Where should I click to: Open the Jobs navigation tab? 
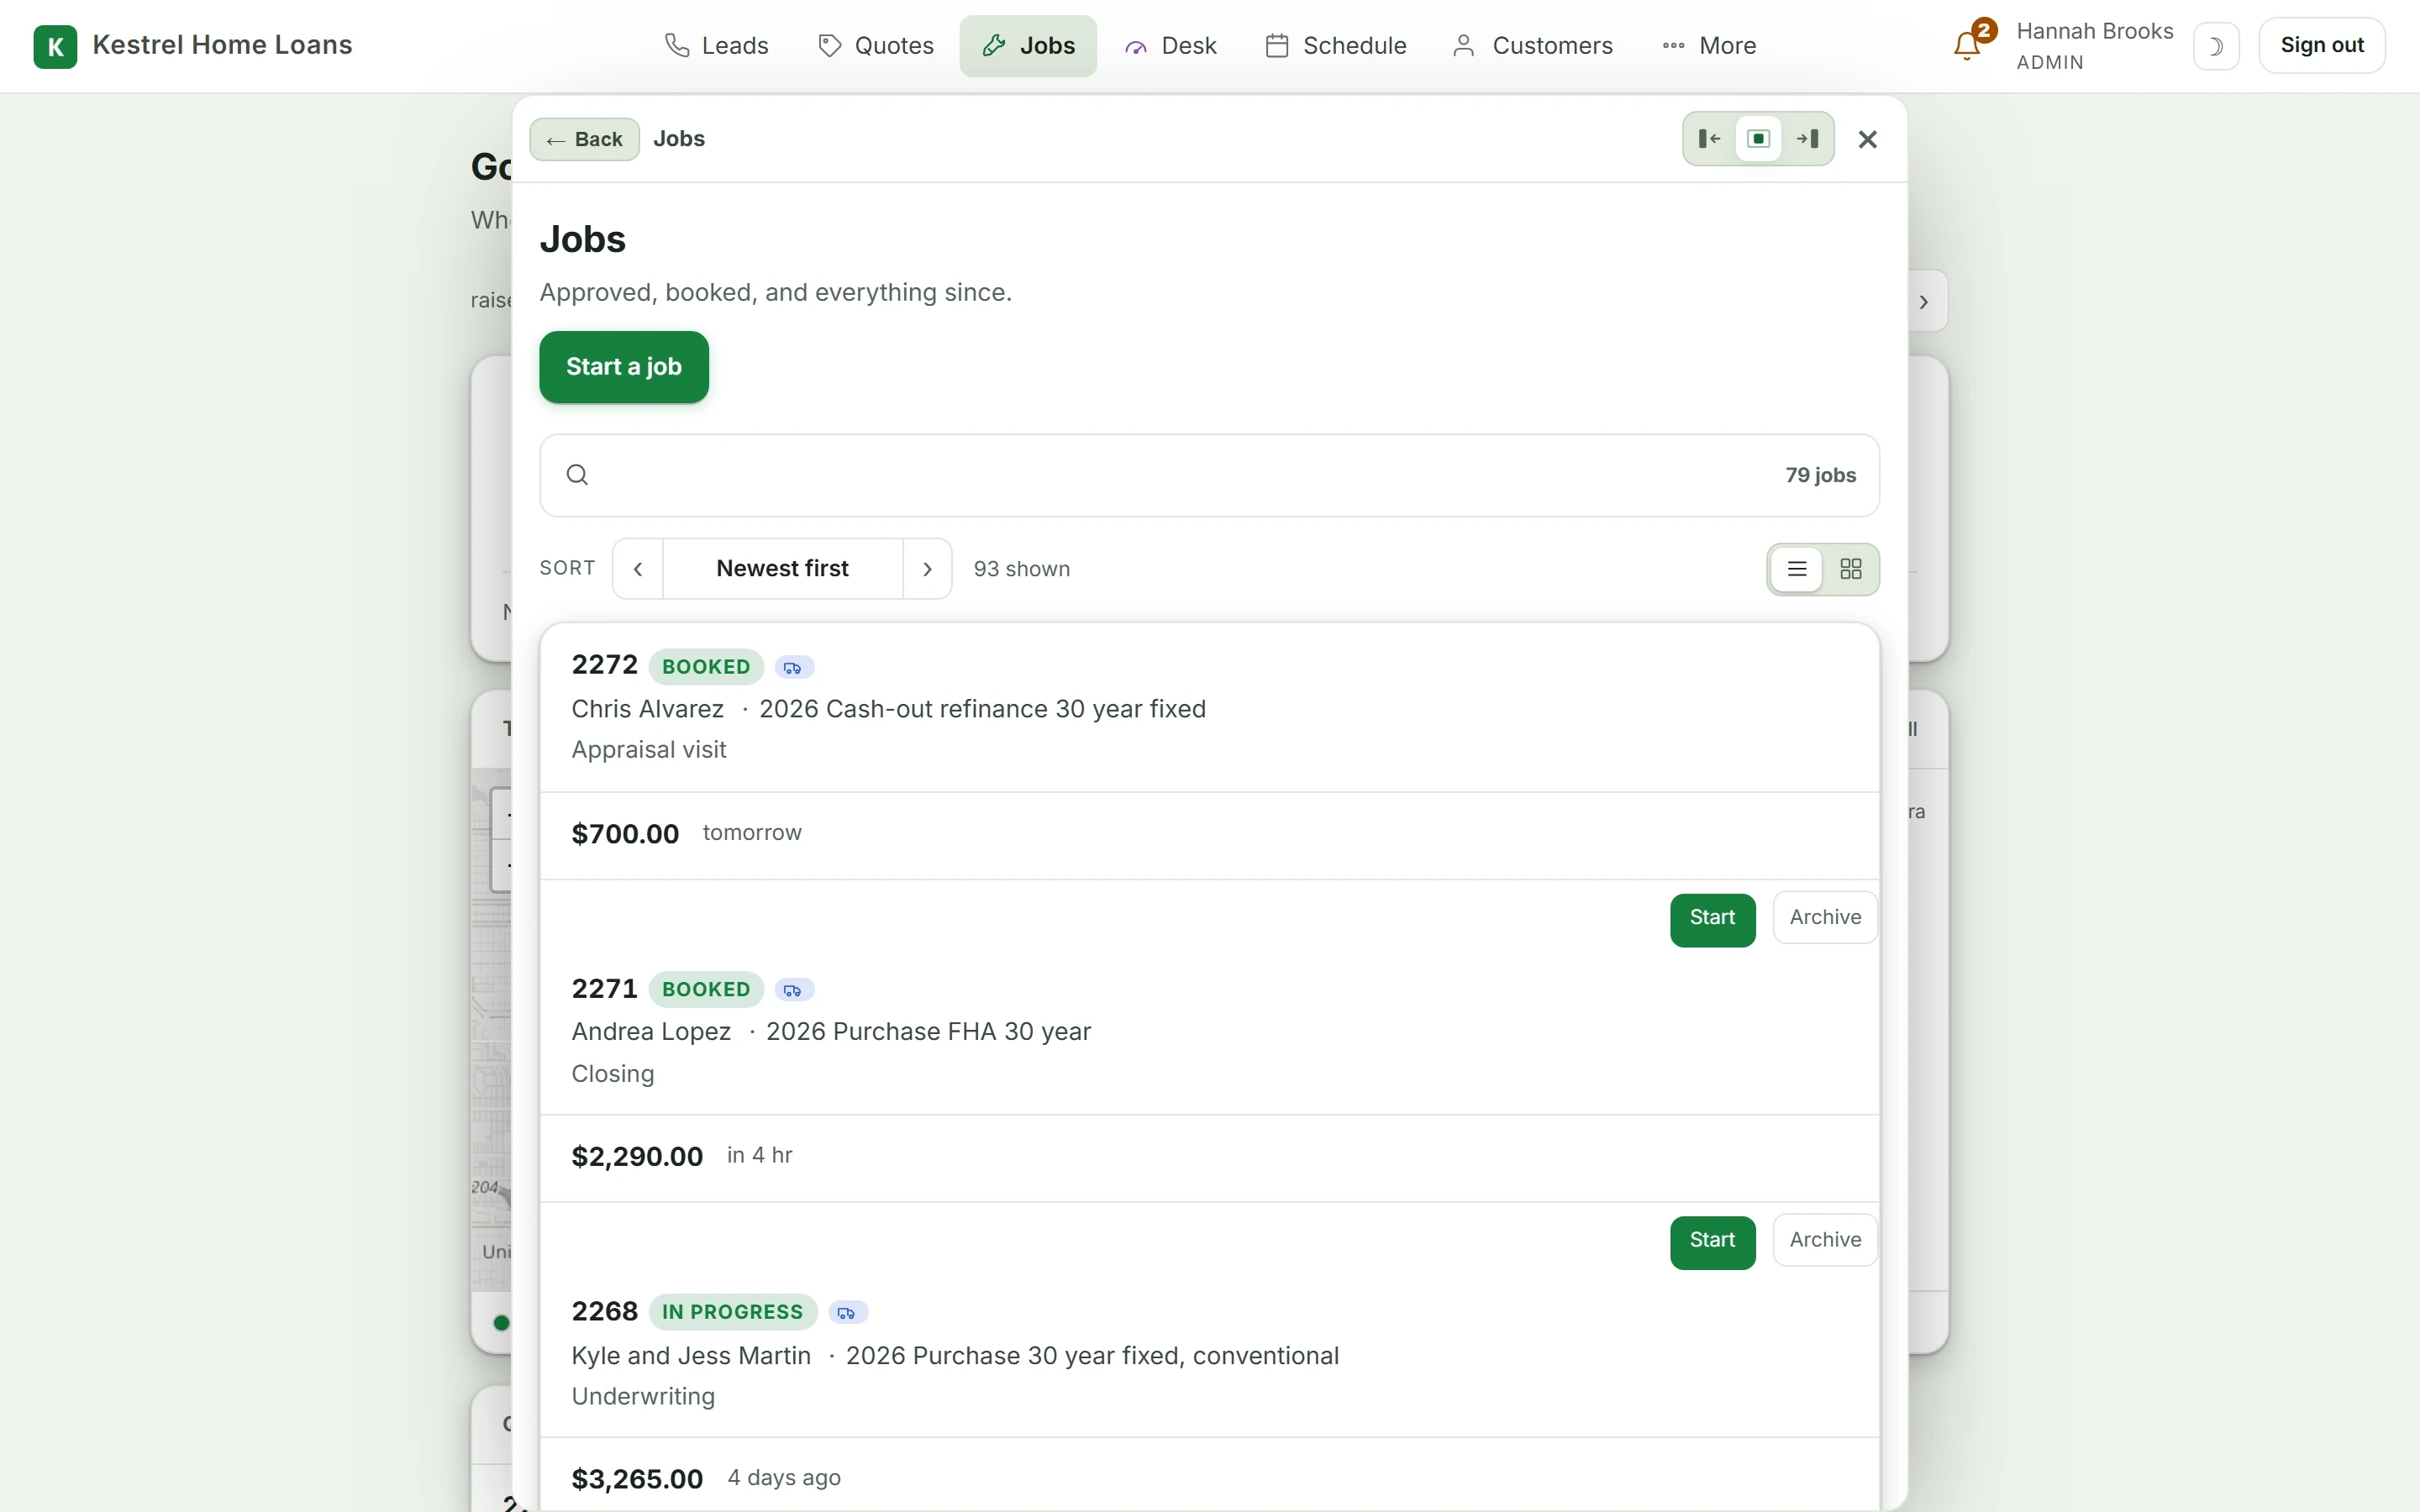[1028, 46]
